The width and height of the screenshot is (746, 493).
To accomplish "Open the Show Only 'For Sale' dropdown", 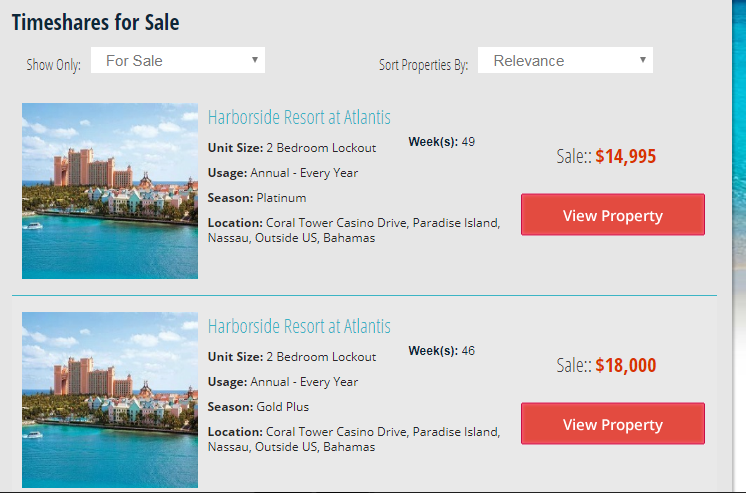I will 177,60.
